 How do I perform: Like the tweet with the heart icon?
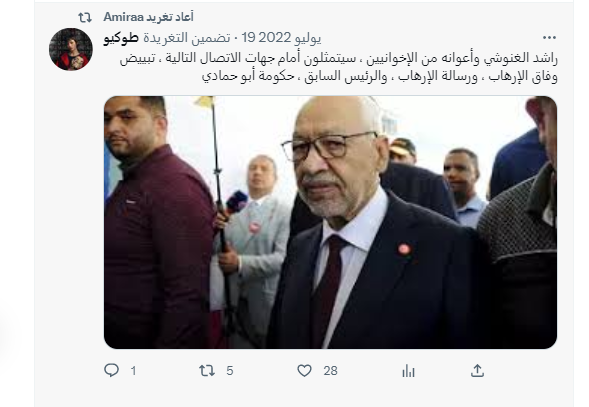304,371
